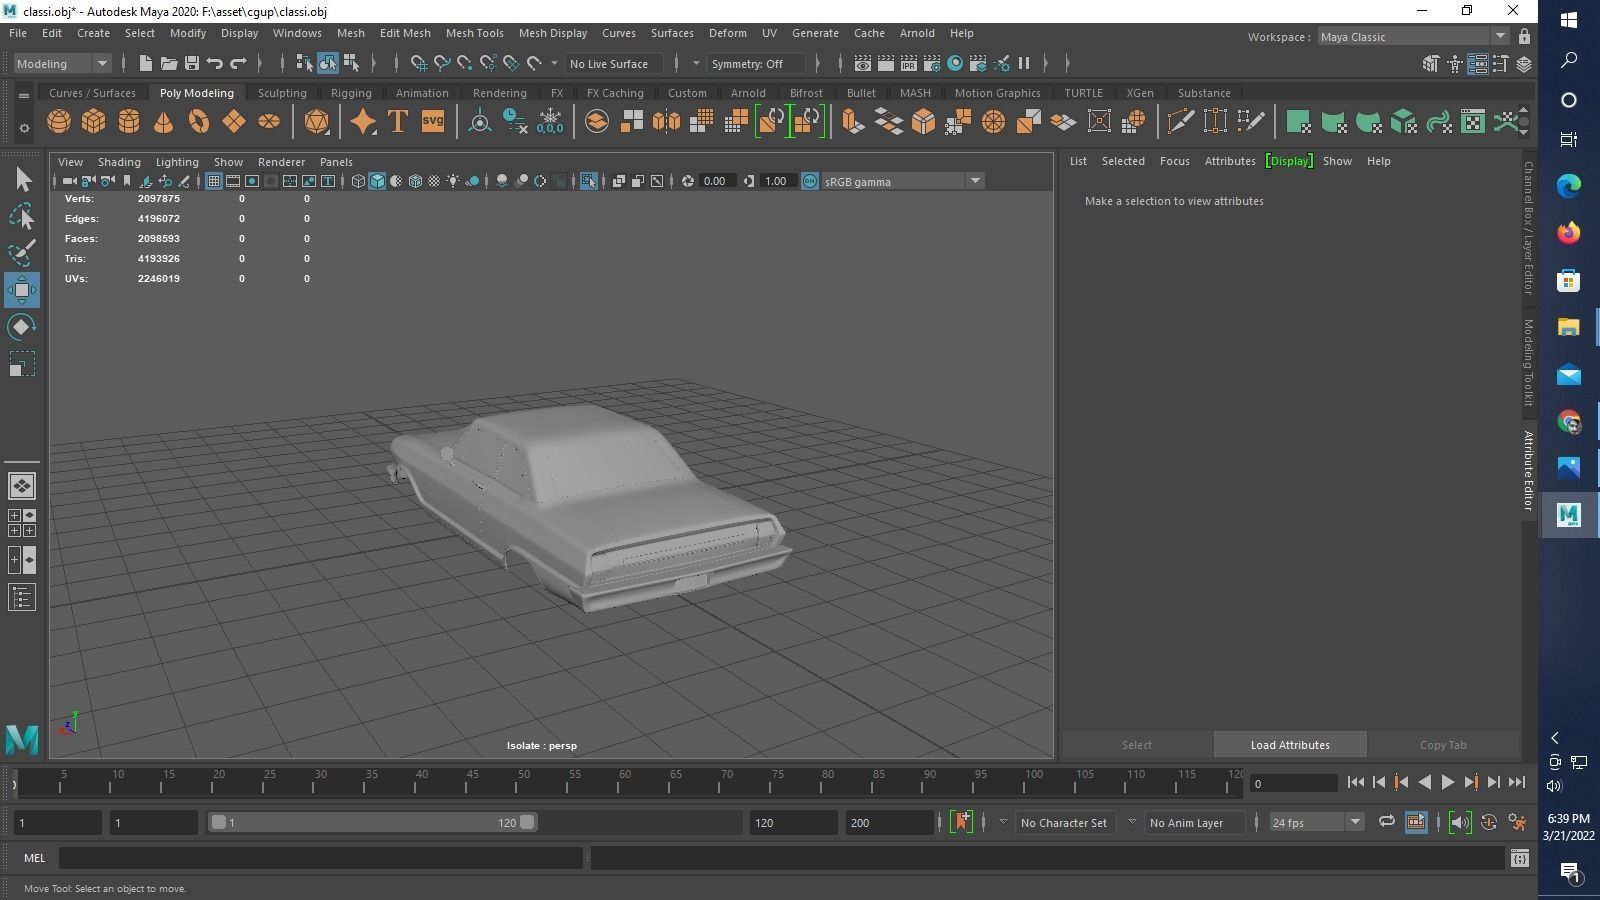Viewport: 1600px width, 900px height.
Task: Create a polygon plane from the shelf
Action: [x=234, y=122]
